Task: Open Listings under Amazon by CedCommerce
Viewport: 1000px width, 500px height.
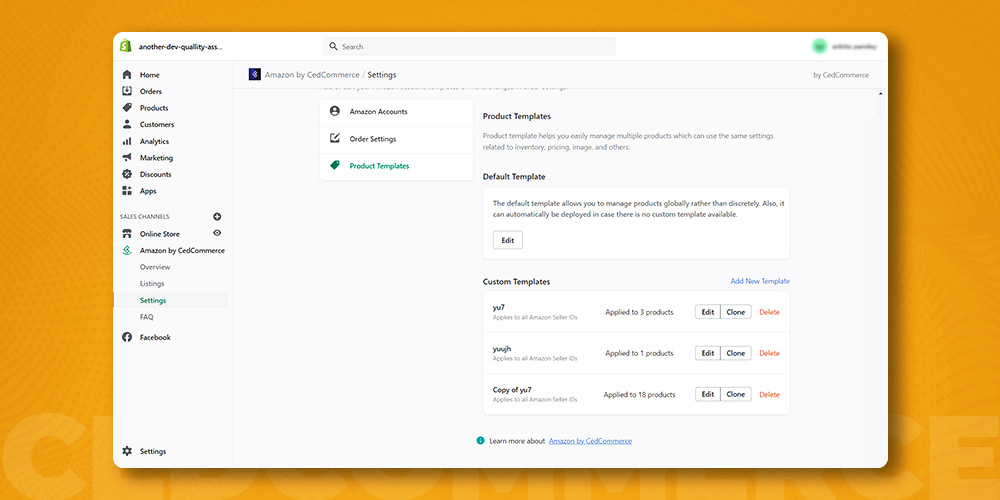Action: [x=152, y=284]
